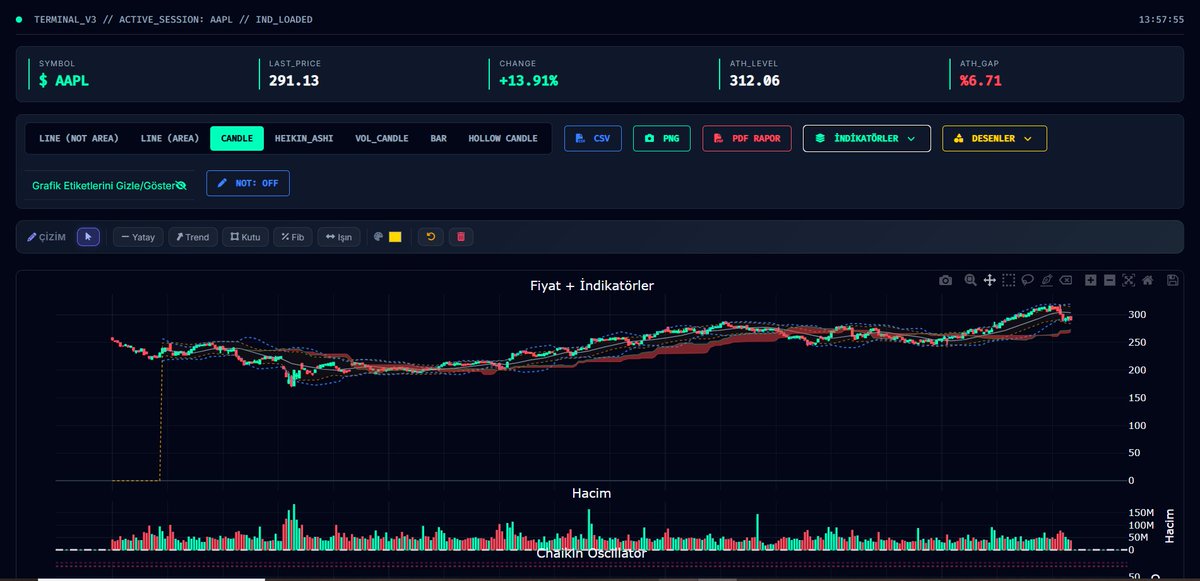Expand the İNDİKATÖRLER dropdown

pyautogui.click(x=866, y=138)
